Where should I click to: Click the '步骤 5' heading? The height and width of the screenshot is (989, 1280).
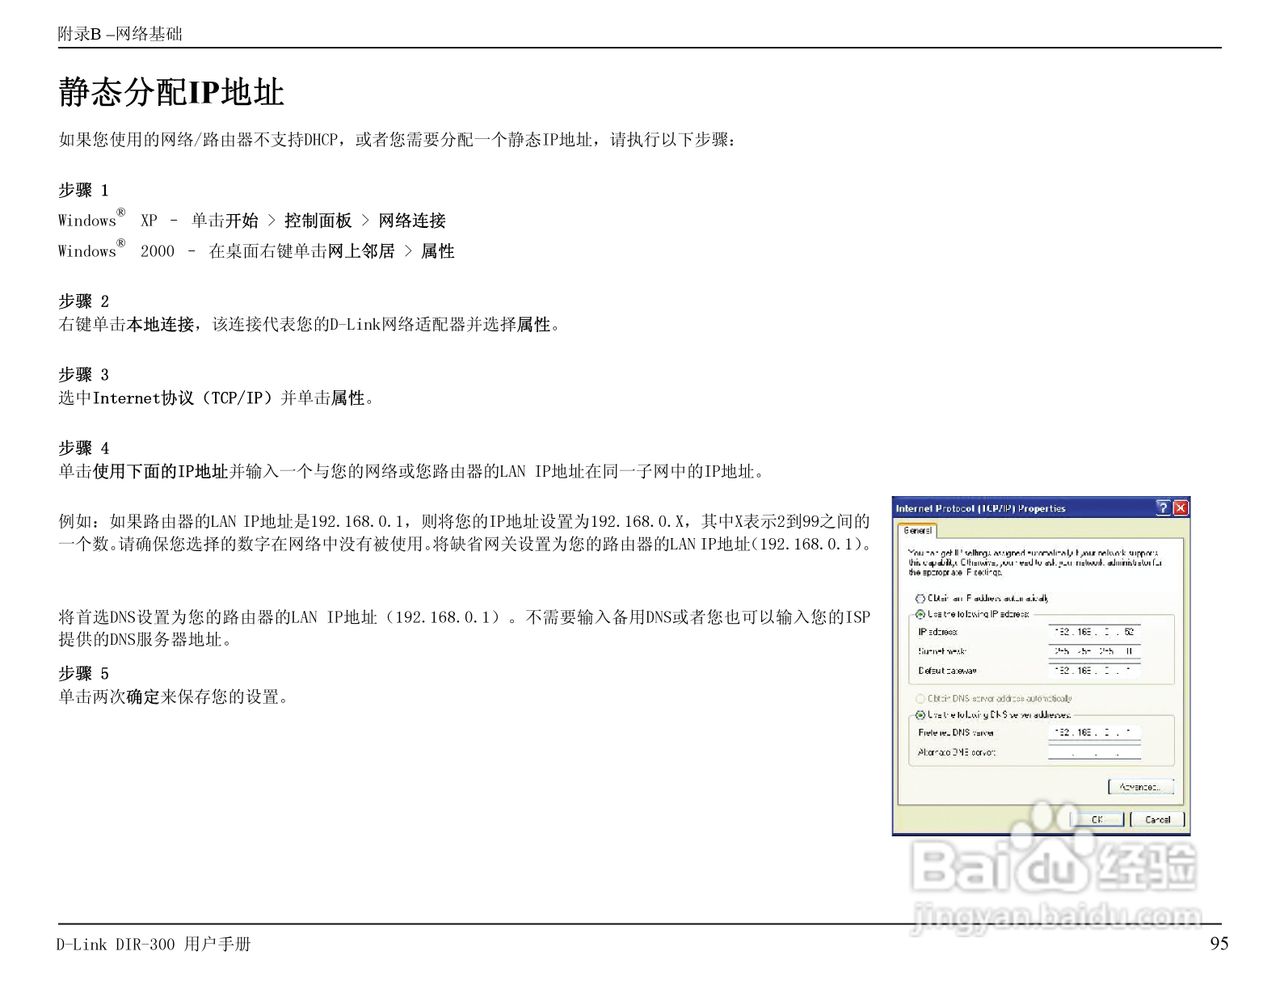pos(83,673)
